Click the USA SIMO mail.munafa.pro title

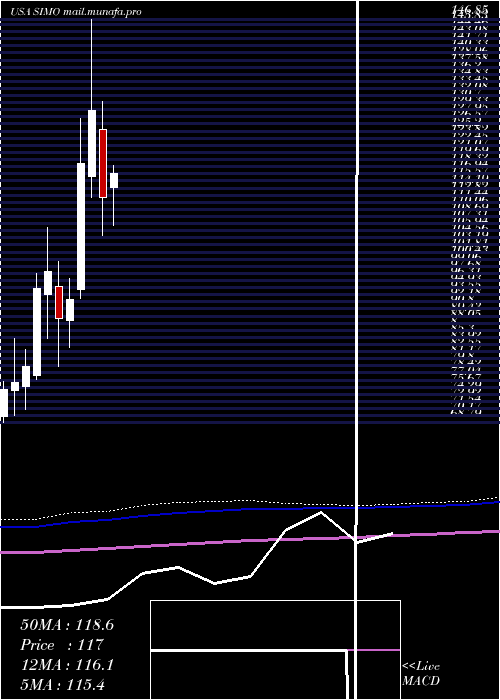[x=76, y=12]
